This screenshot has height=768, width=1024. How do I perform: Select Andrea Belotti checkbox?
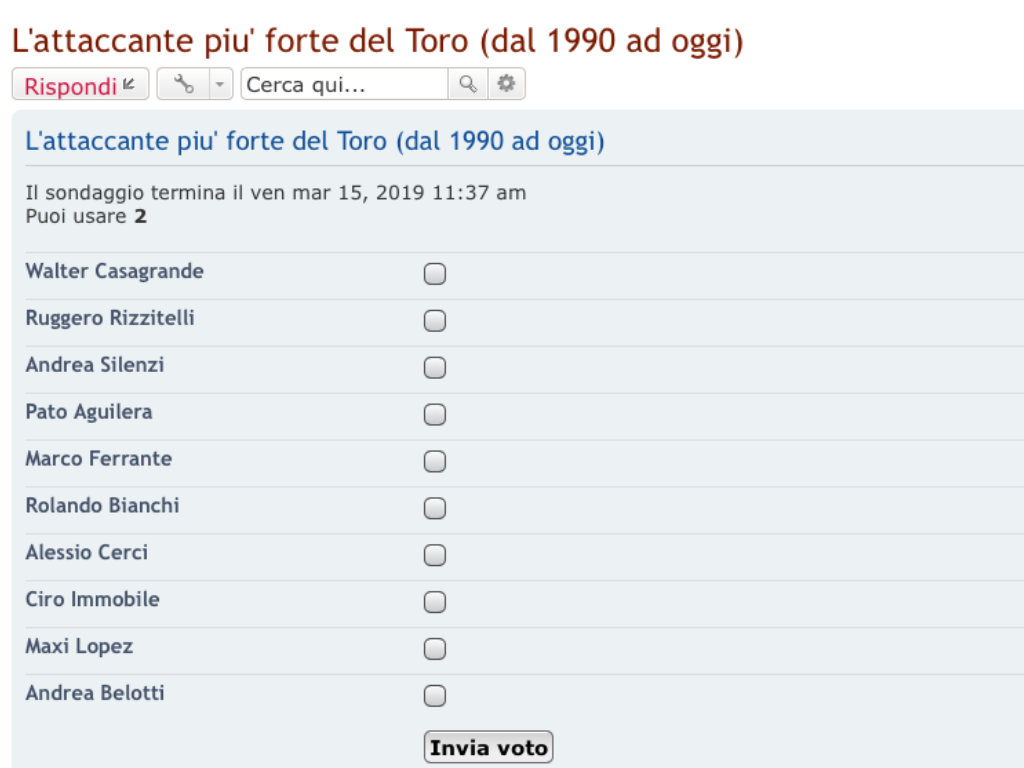click(x=435, y=696)
